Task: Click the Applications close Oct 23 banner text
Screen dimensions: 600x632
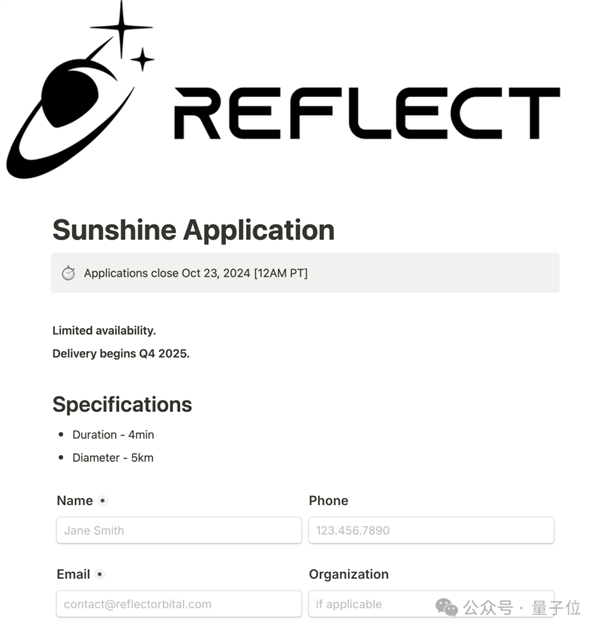Action: (x=195, y=273)
